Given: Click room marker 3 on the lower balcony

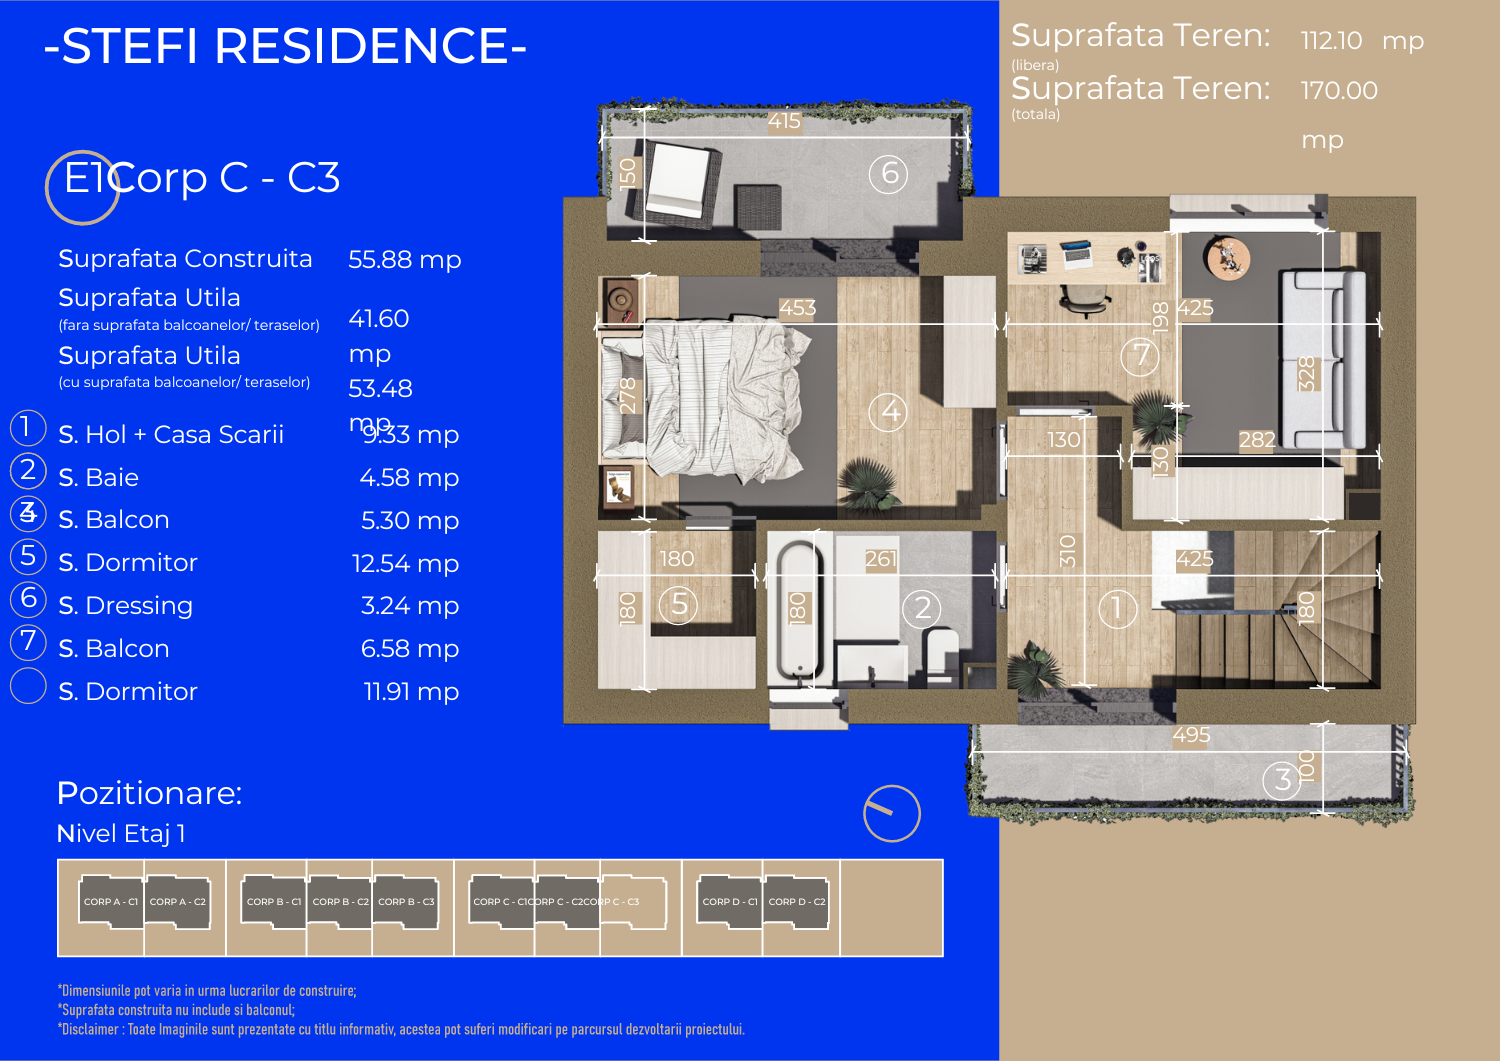Looking at the screenshot, I should pyautogui.click(x=1282, y=780).
